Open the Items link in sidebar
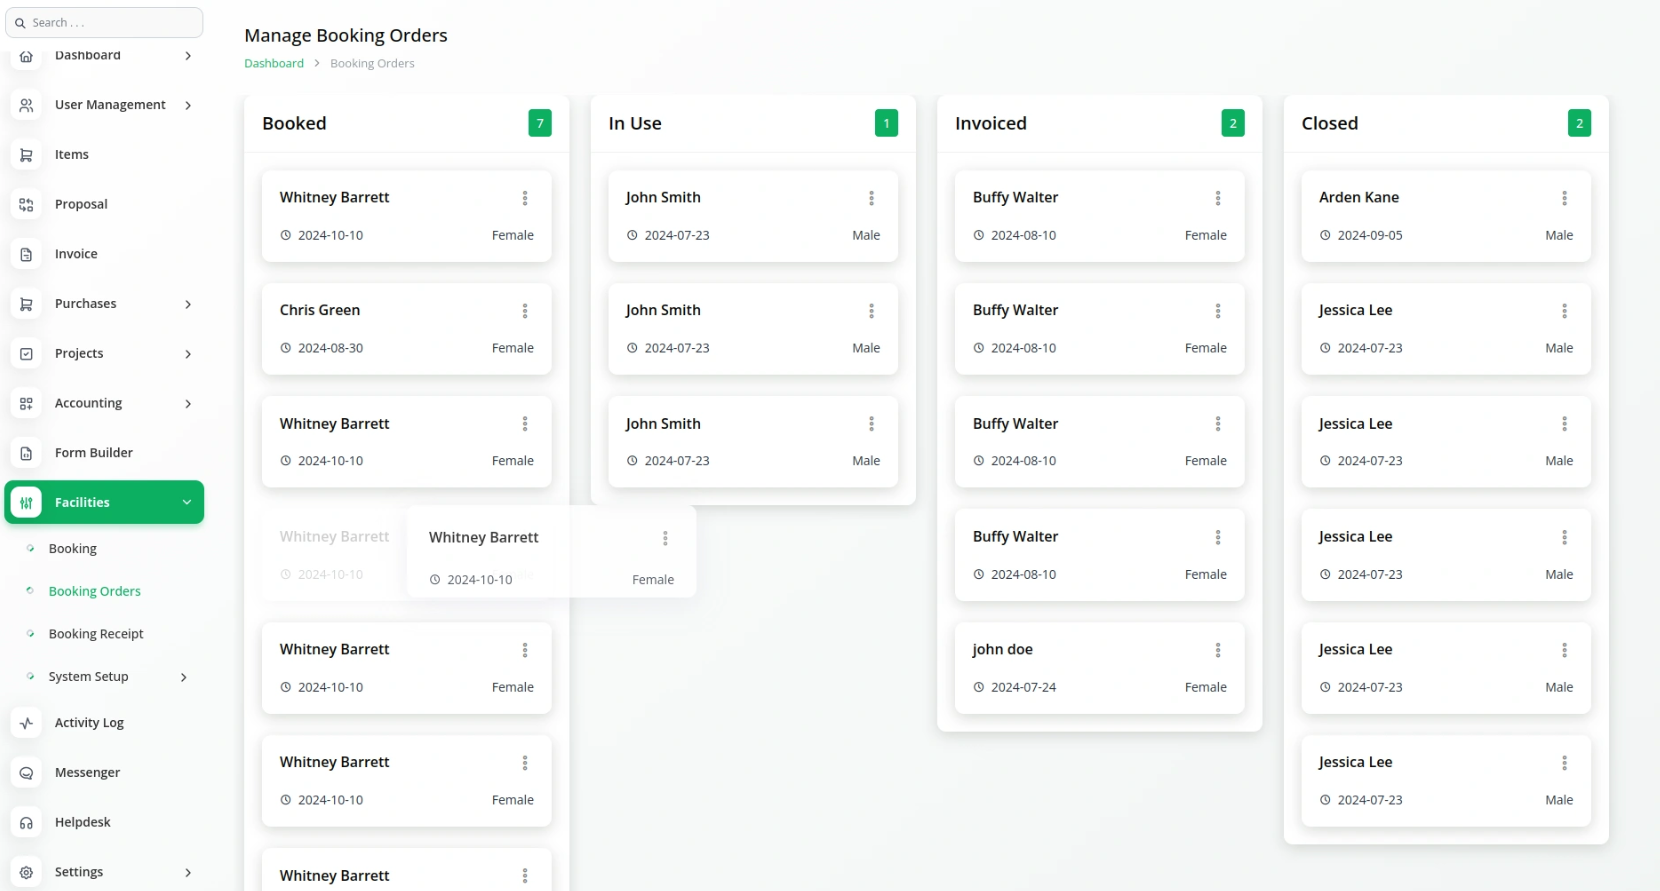The image size is (1660, 891). 72,154
